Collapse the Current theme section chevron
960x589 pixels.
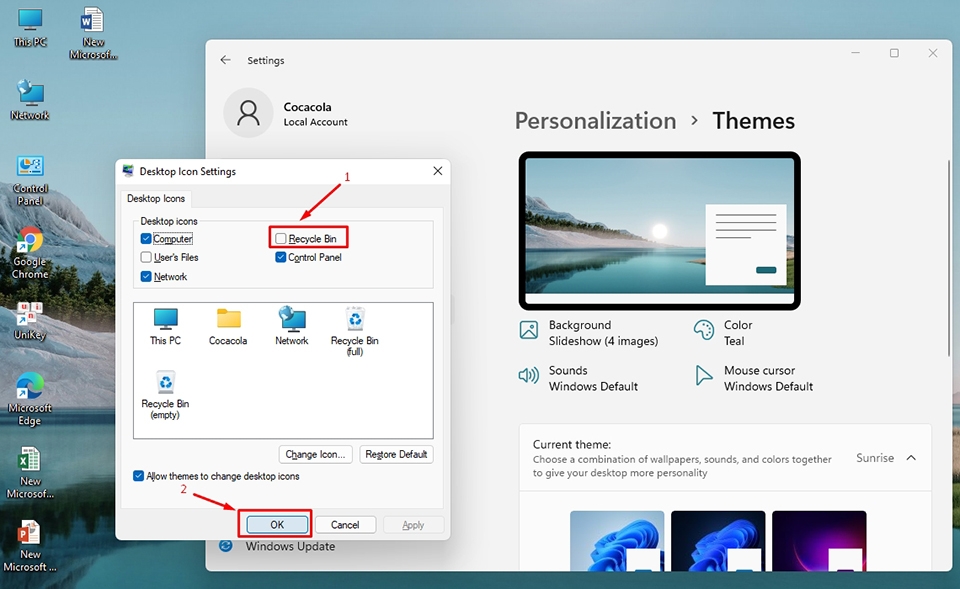911,458
